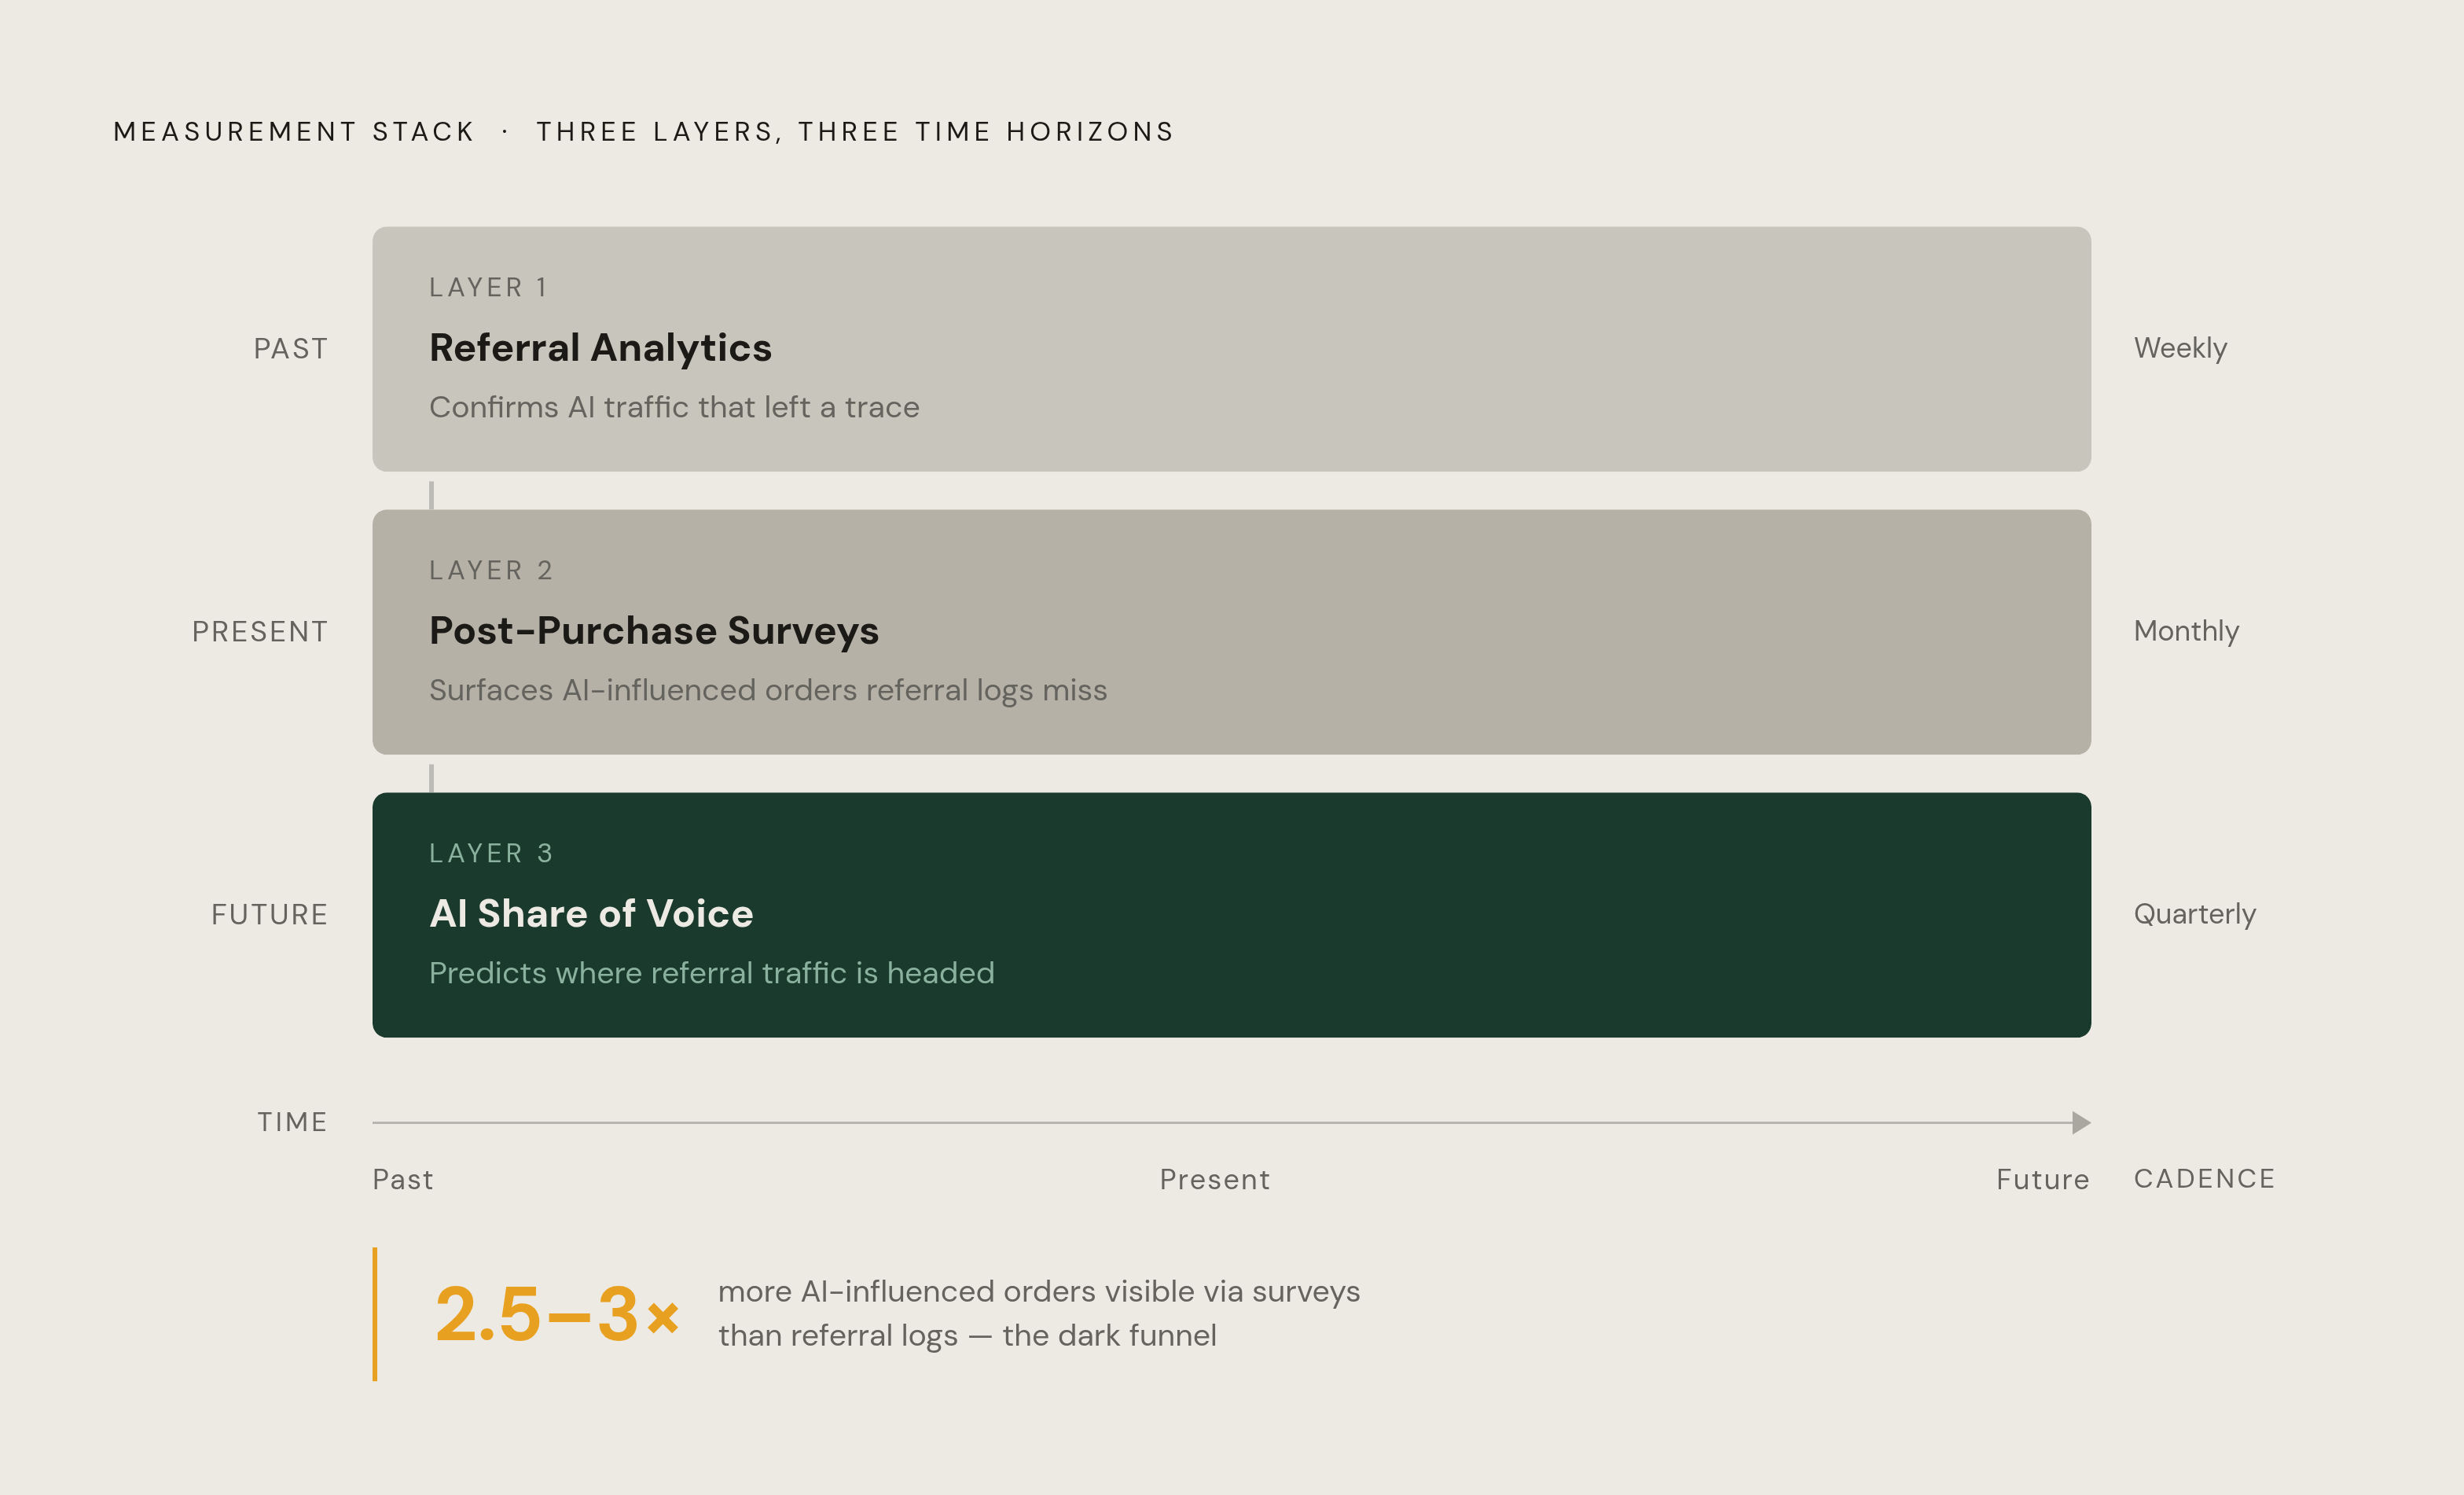Viewport: 2464px width, 1495px height.
Task: Click the 'MEASUREMENT STACK' heading text
Action: [x=293, y=132]
